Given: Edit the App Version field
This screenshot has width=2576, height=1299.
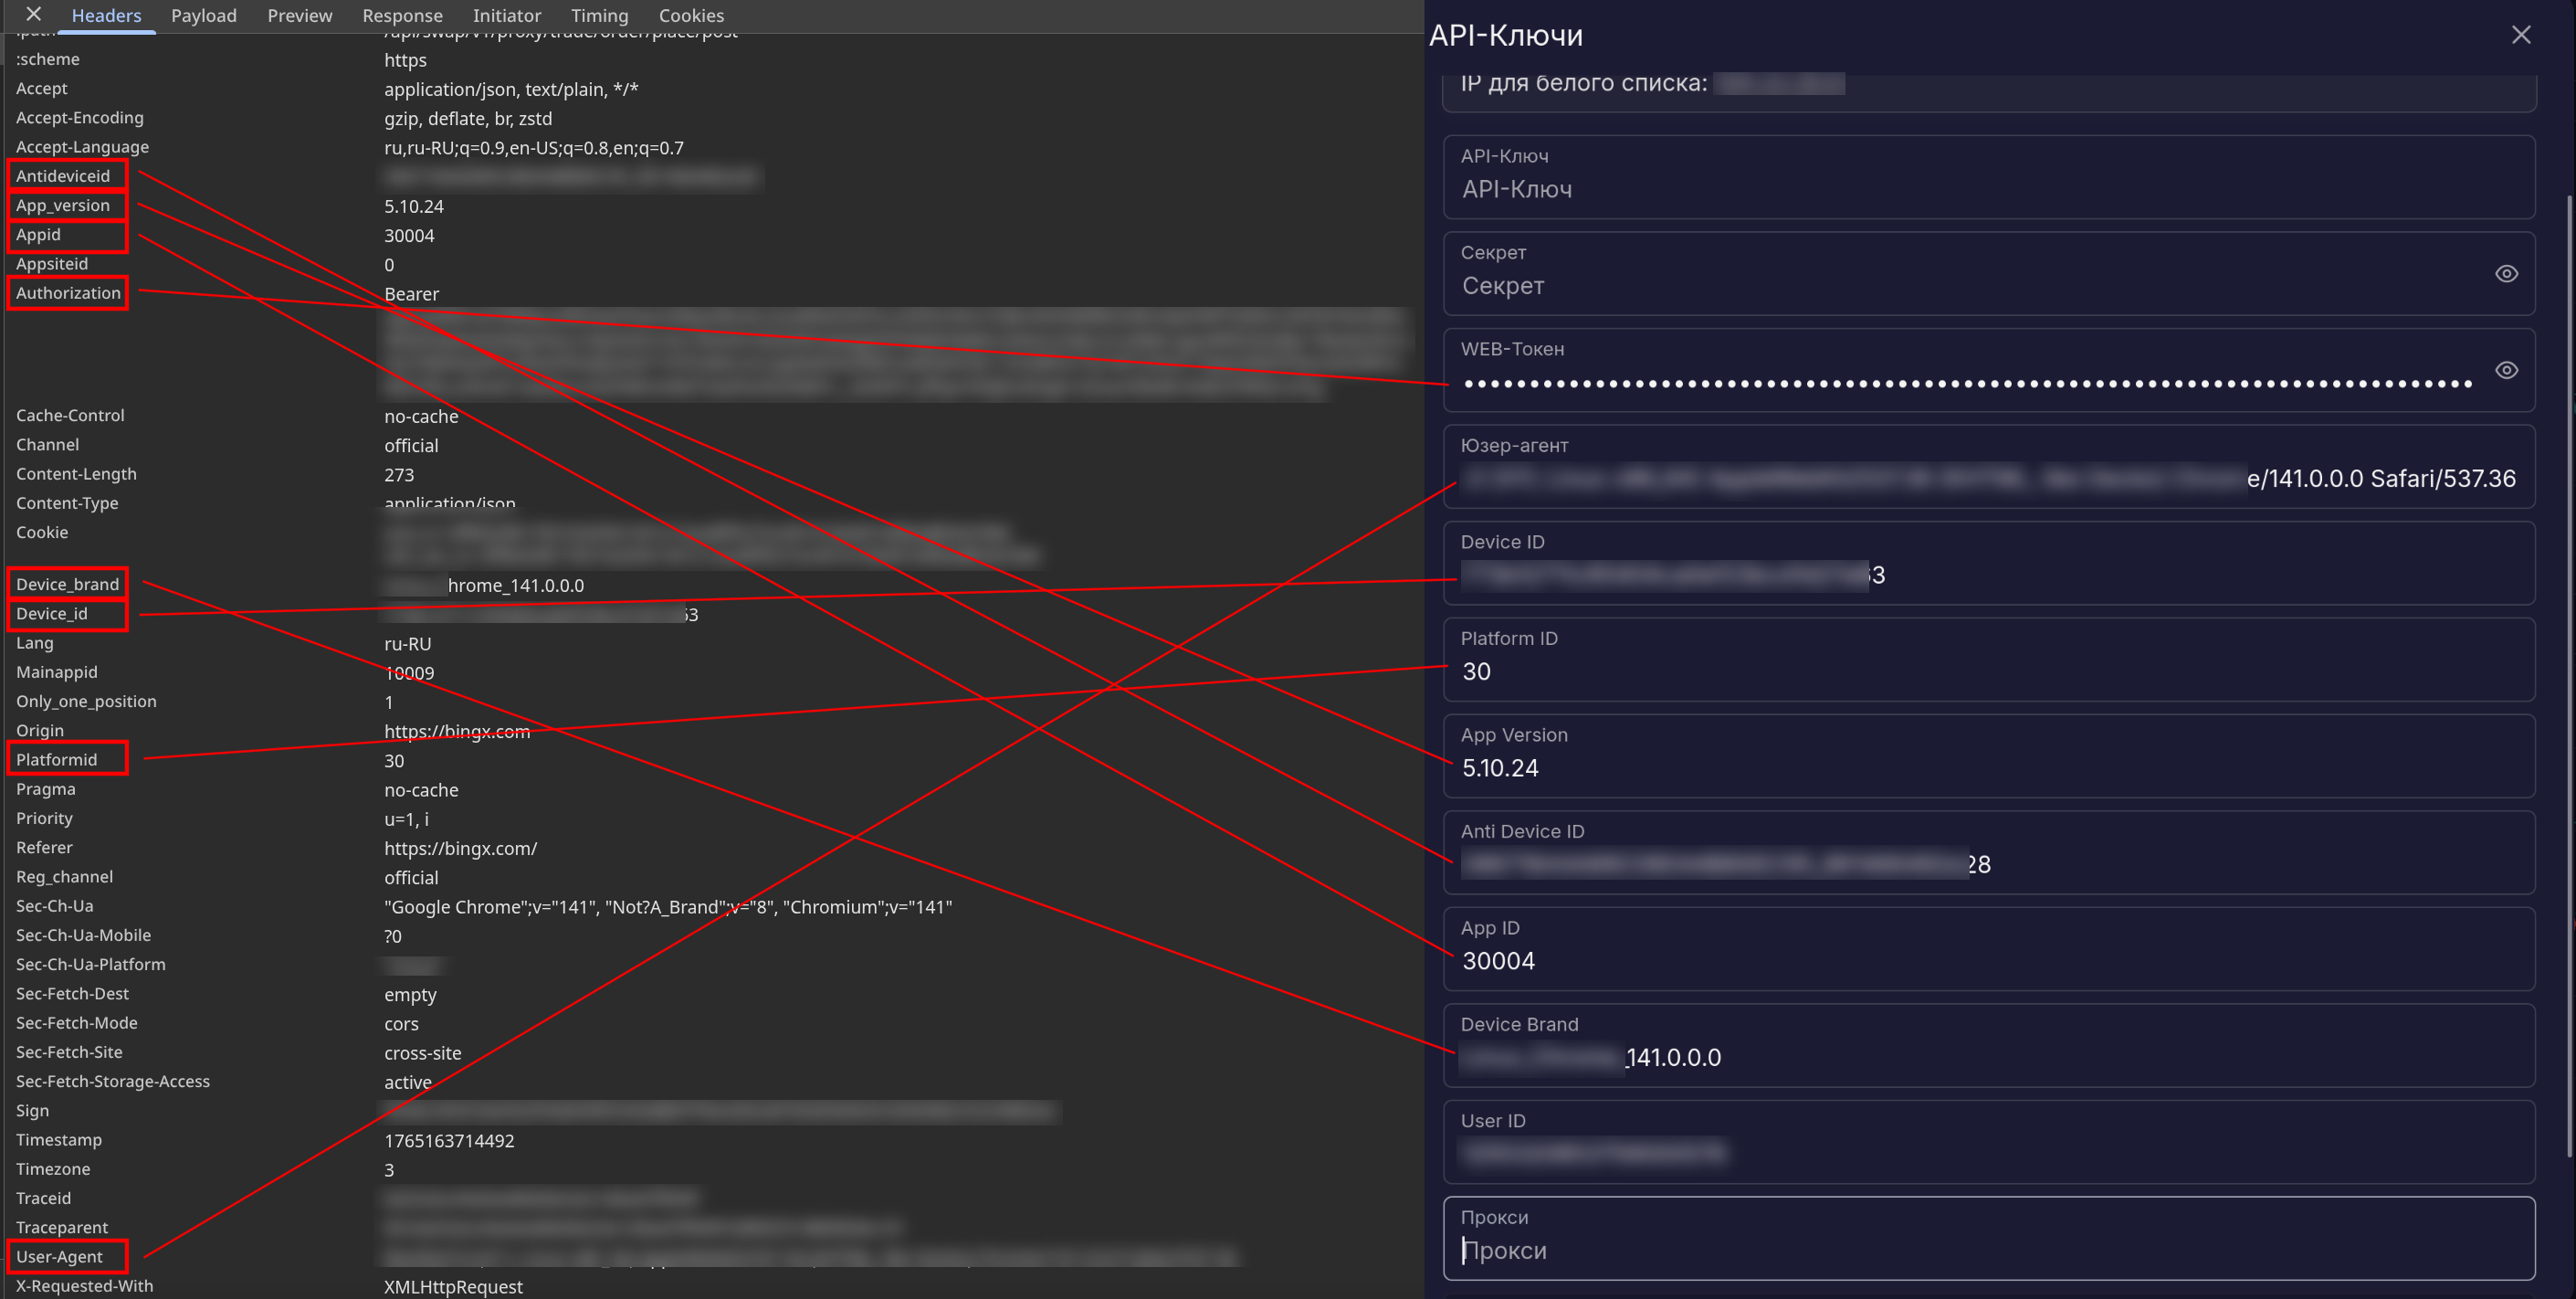Looking at the screenshot, I should [x=1988, y=757].
